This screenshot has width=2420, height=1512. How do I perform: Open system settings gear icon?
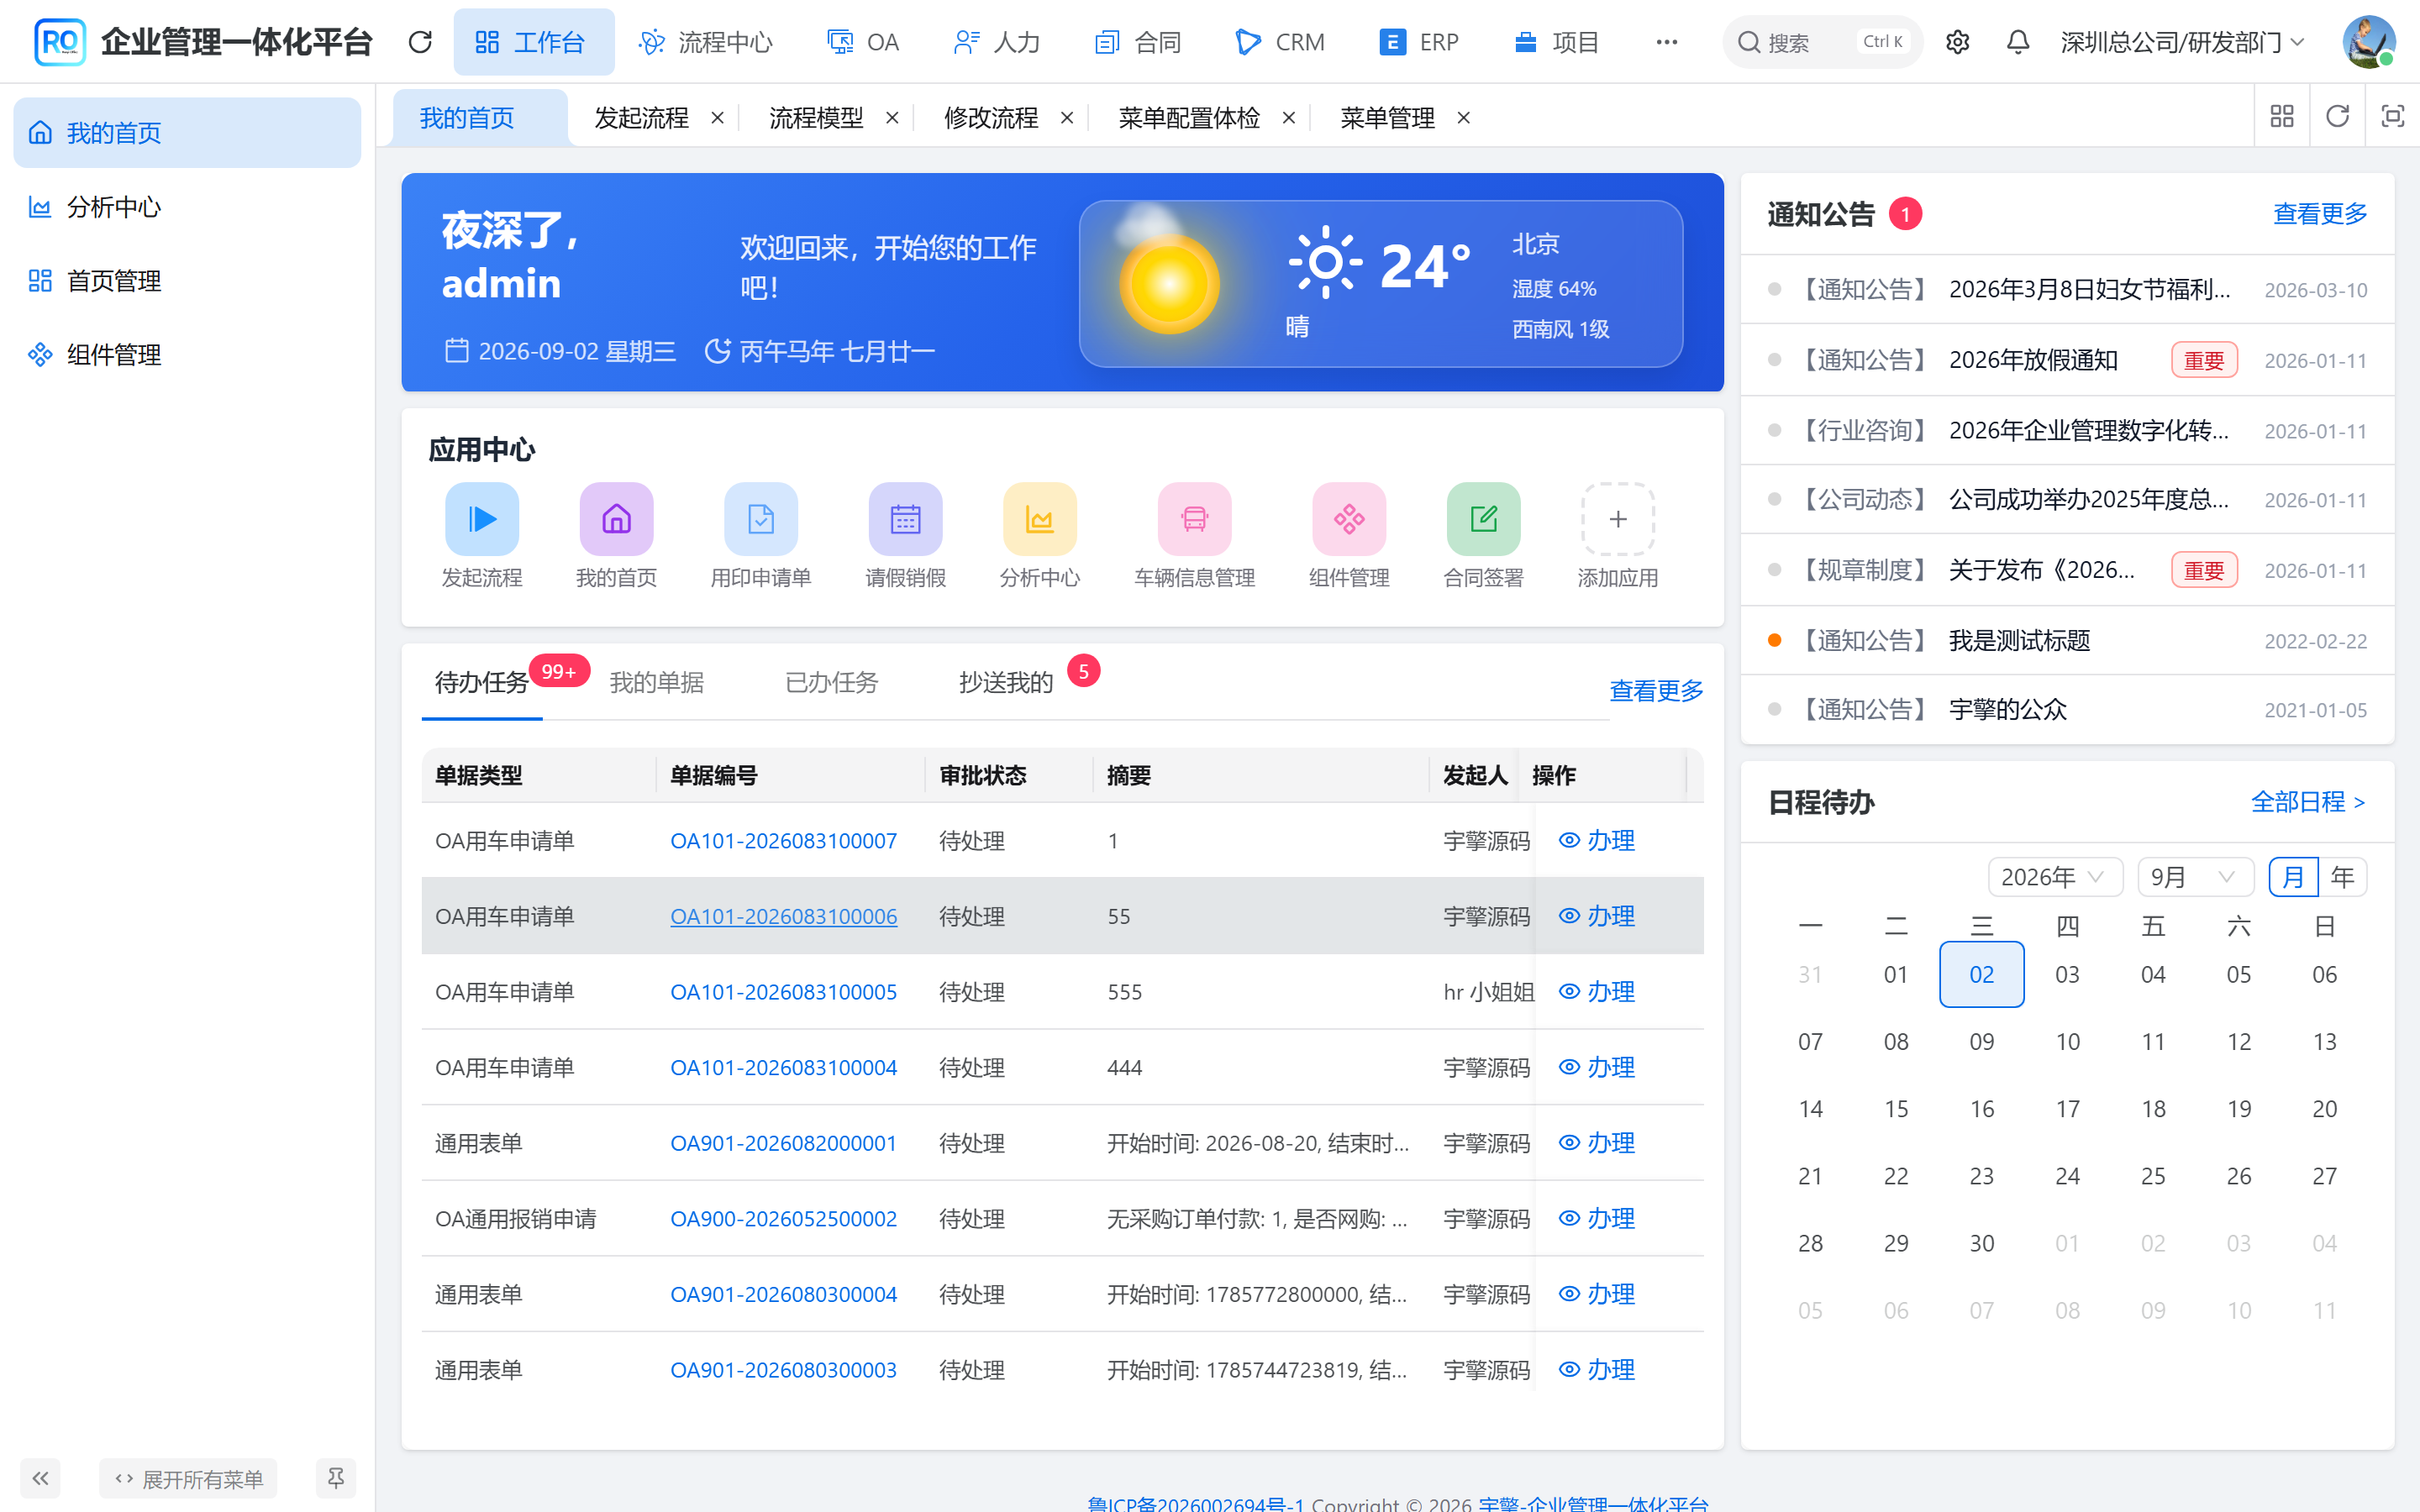(1957, 42)
